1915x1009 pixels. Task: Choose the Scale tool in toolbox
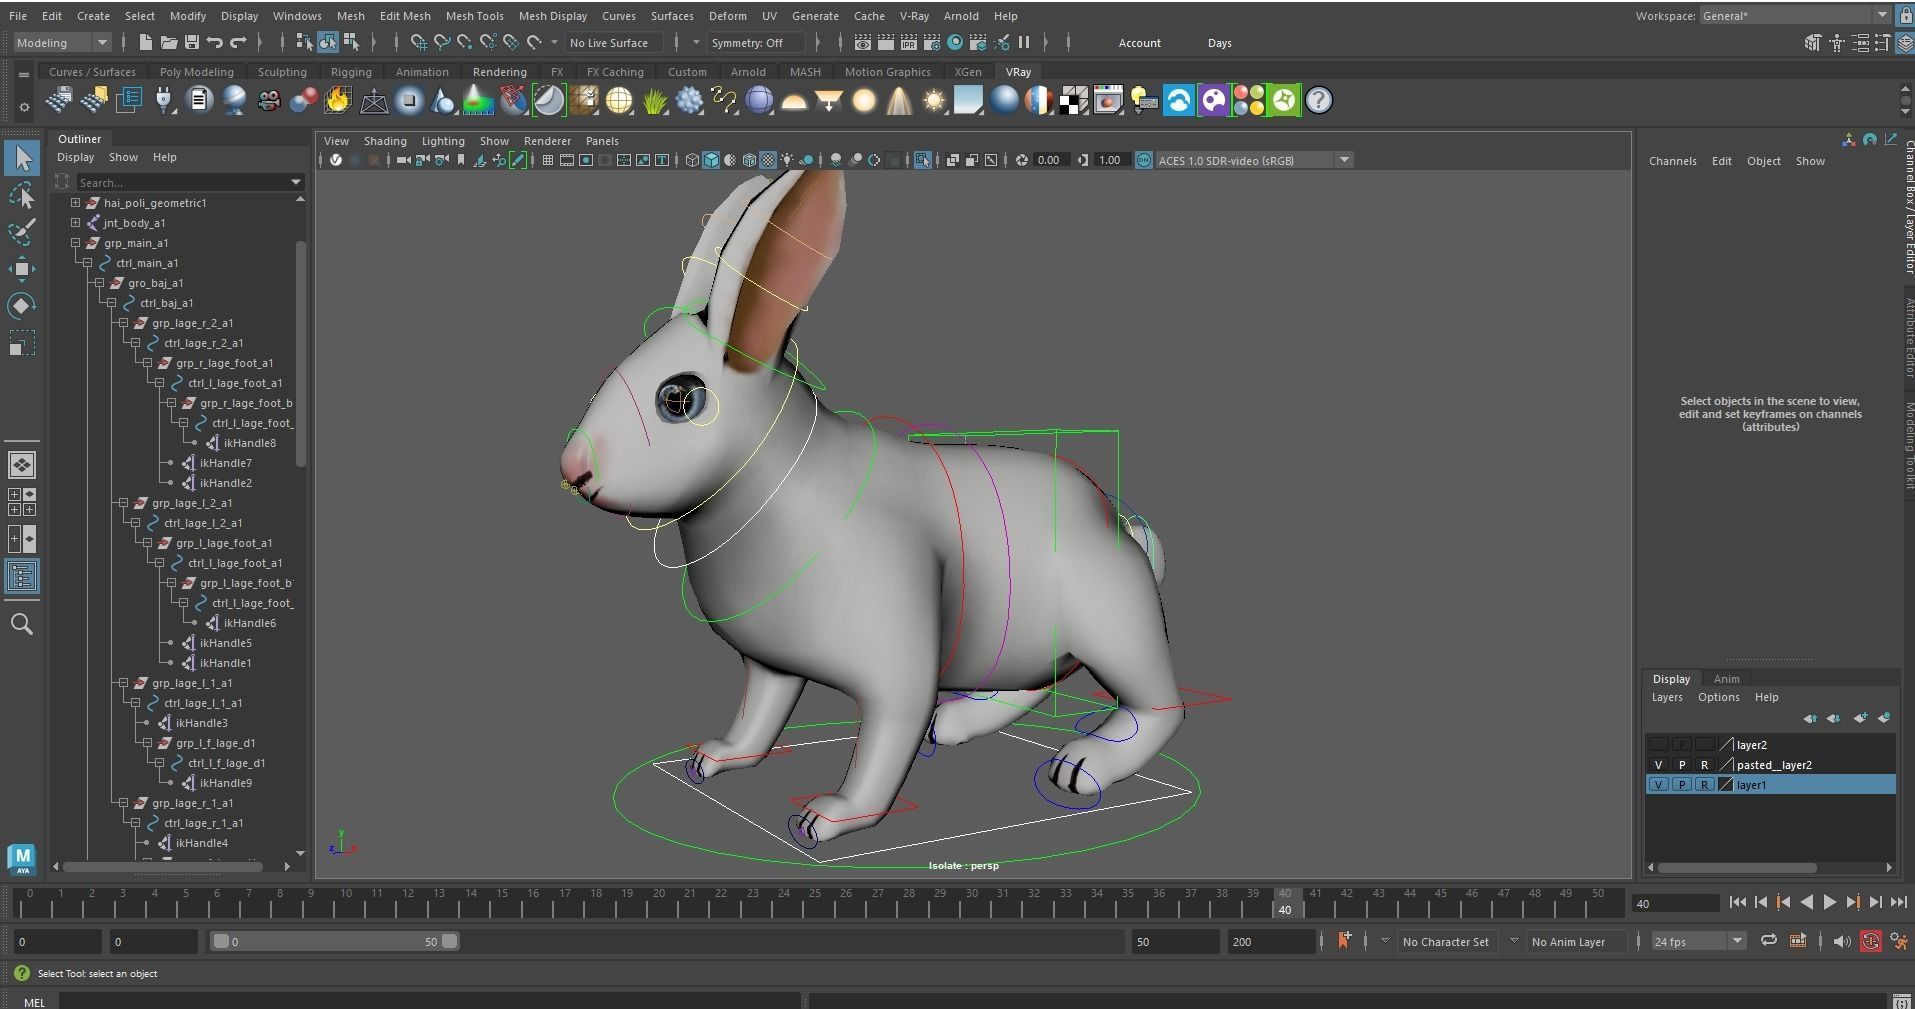(x=22, y=343)
